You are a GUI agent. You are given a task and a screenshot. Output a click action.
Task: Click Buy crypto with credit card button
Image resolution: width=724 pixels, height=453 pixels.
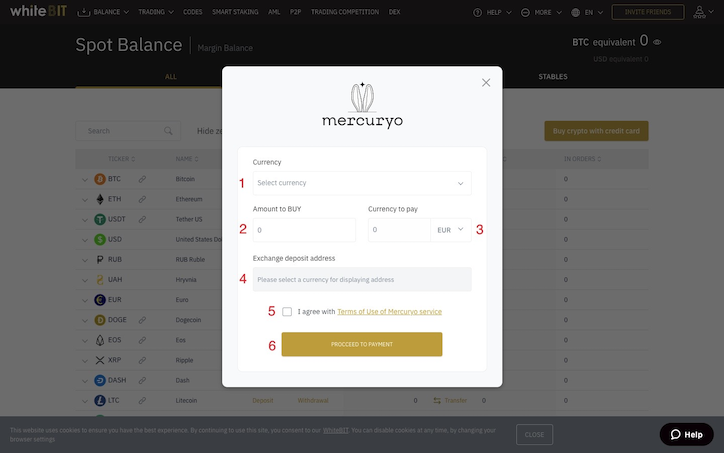[x=596, y=131]
